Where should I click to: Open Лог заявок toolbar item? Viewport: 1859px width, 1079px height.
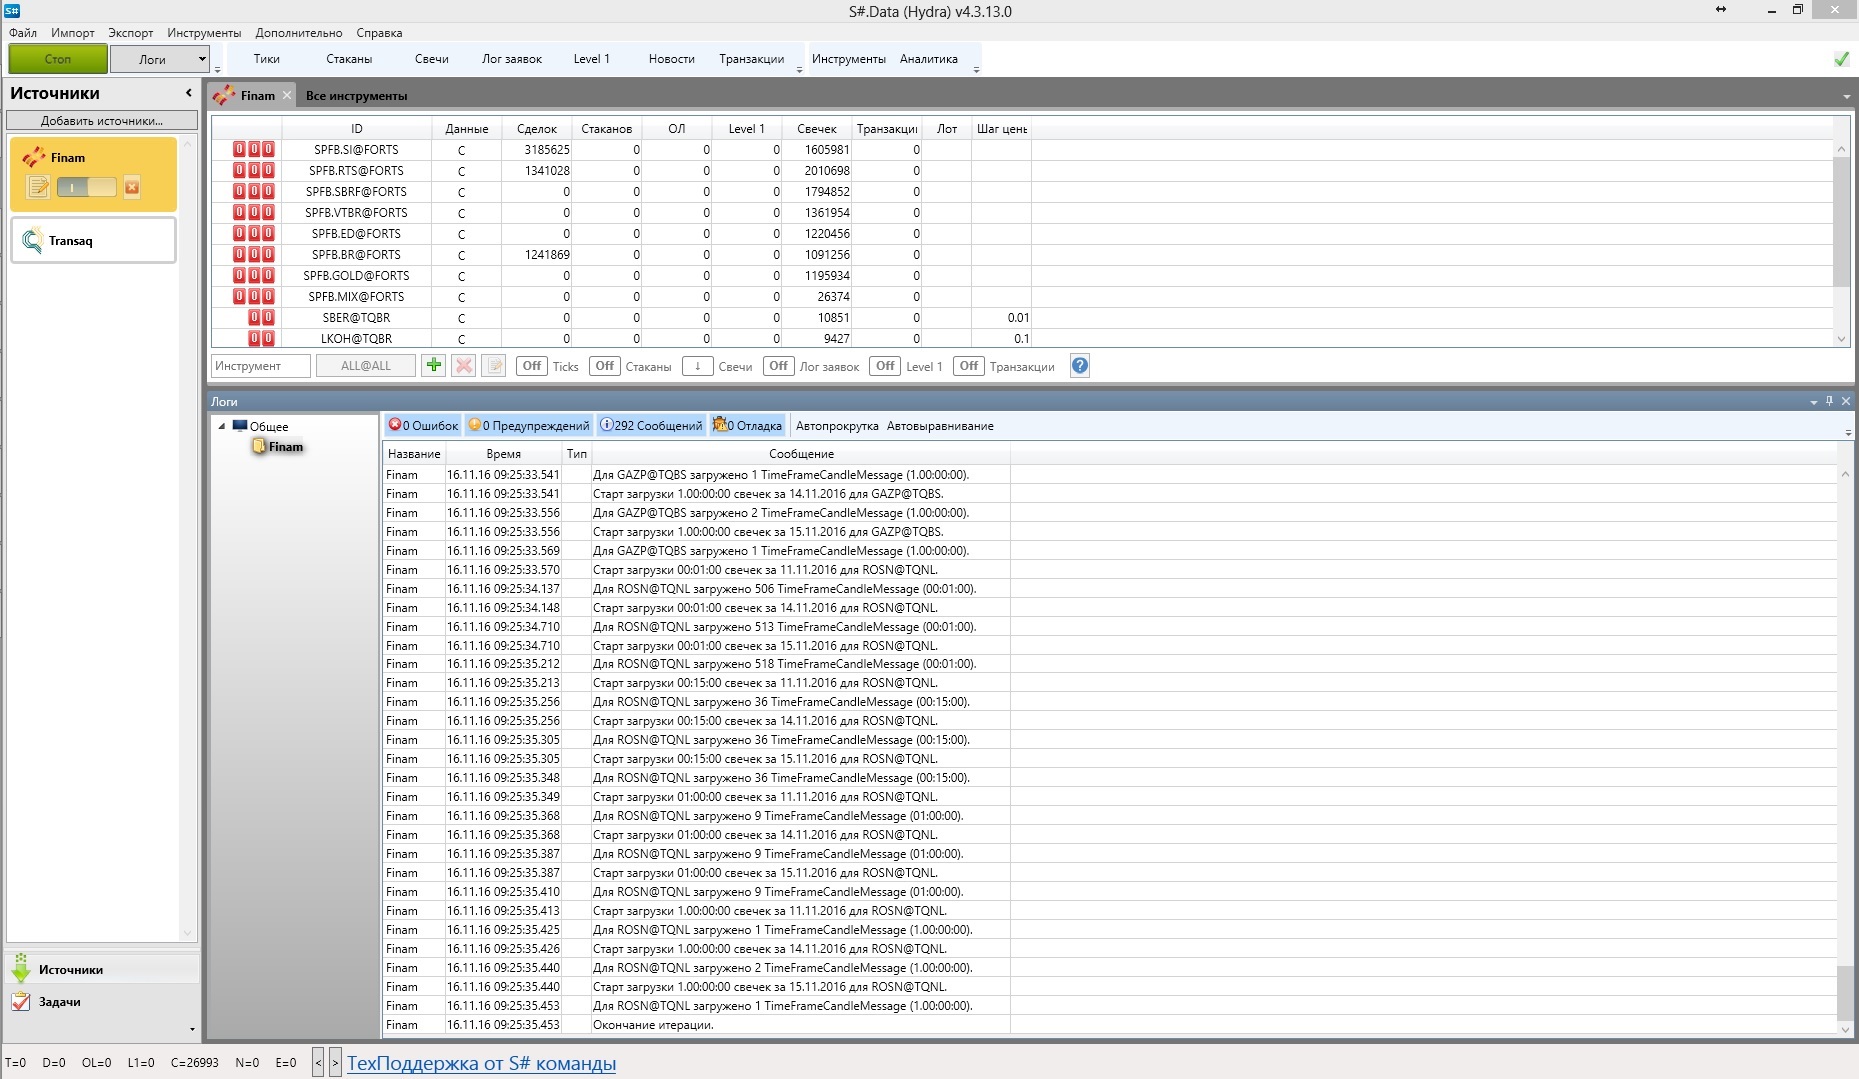pos(512,59)
